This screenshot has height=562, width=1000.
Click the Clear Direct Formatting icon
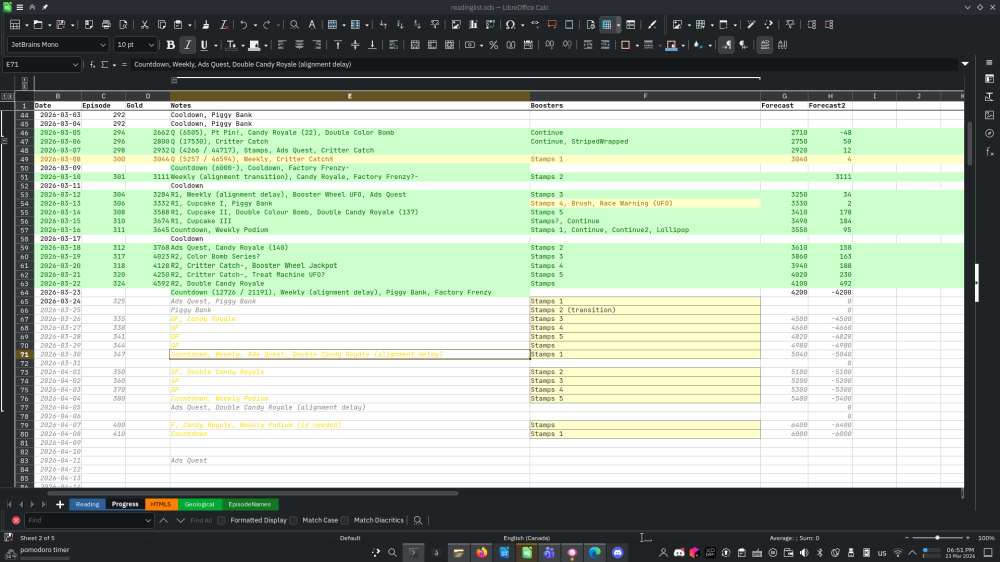coord(223,25)
